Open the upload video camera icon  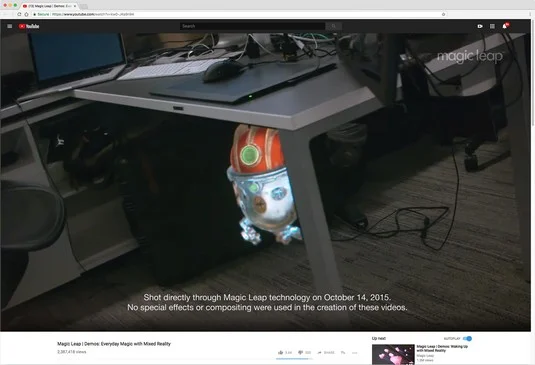480,26
